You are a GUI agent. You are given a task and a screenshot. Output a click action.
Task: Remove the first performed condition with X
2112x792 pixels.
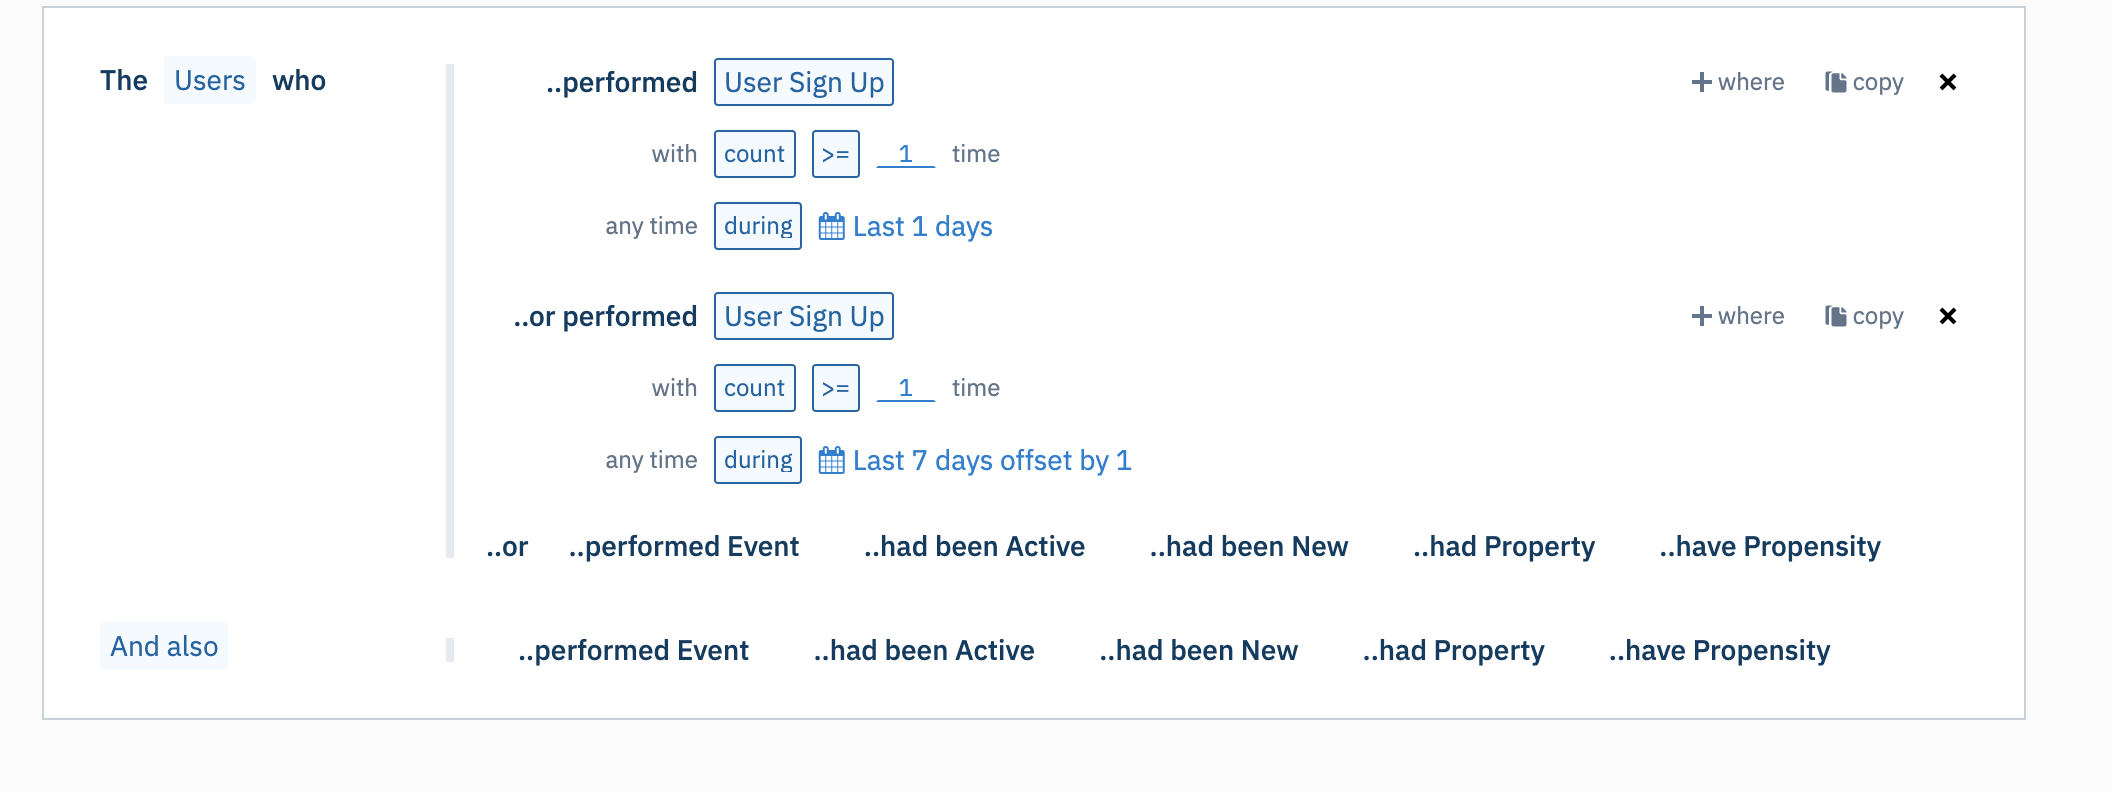(1947, 82)
